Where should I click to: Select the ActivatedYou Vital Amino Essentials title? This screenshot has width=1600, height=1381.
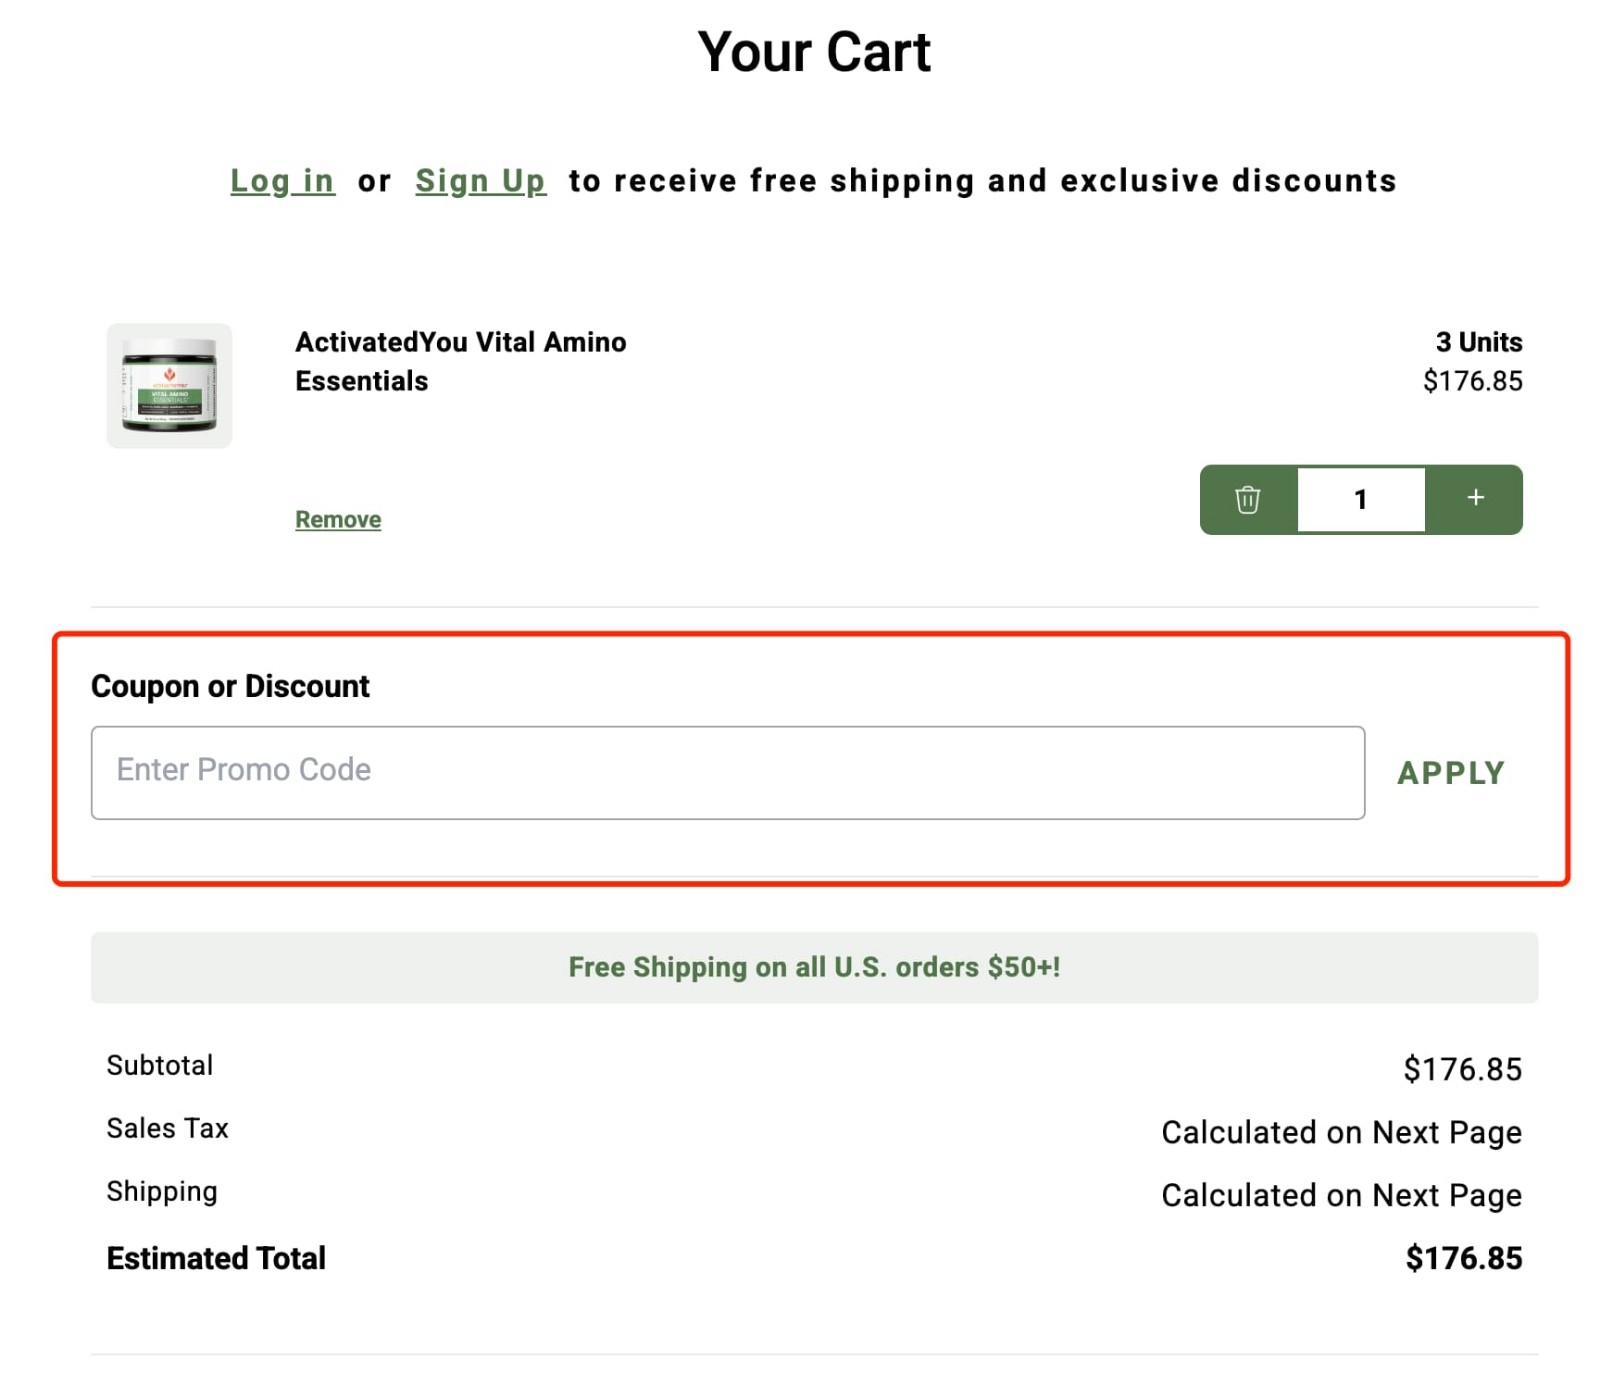460,361
